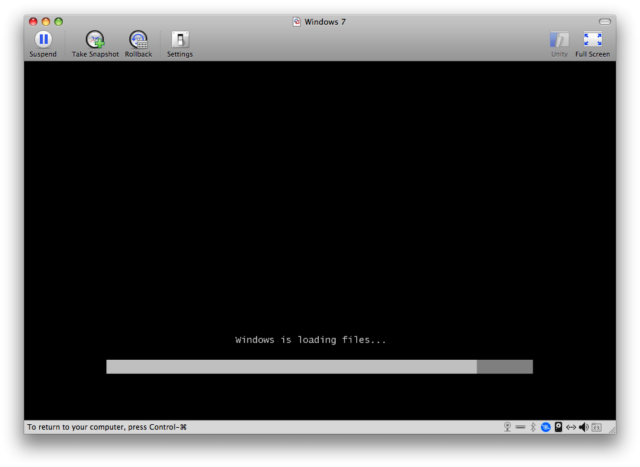
Task: Click the blue Time Machine-style status icon
Action: click(x=546, y=427)
